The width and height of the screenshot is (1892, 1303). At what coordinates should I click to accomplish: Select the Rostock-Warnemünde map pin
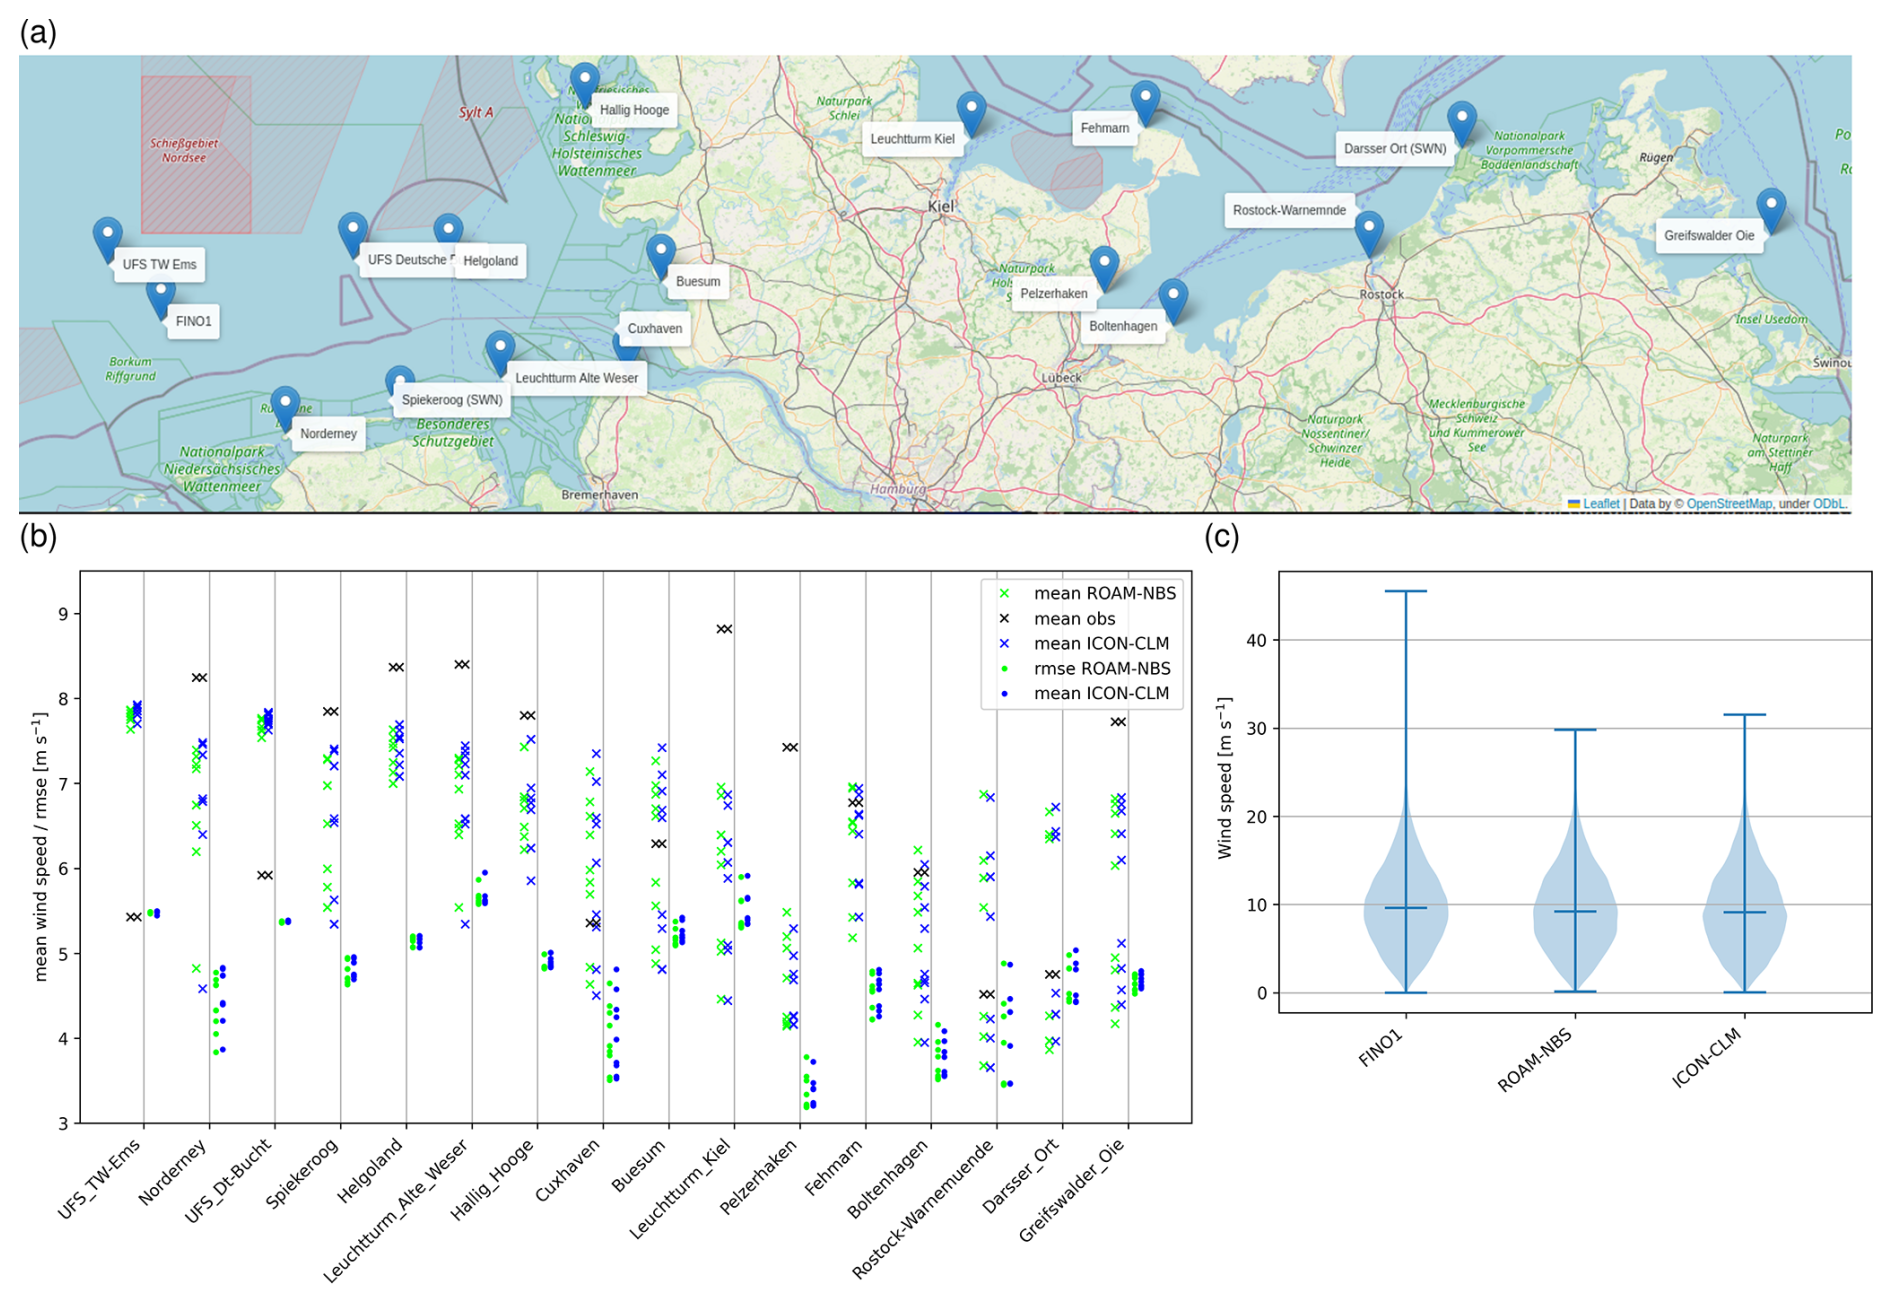pos(1368,231)
